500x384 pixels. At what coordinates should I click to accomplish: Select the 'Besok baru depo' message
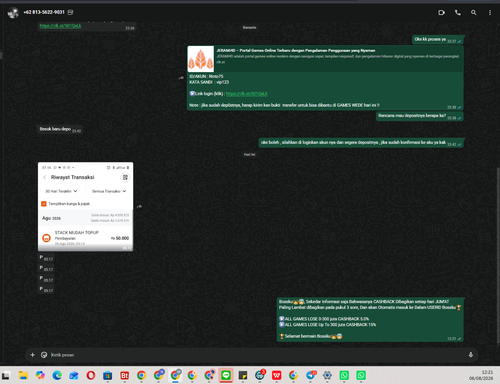tap(60, 129)
